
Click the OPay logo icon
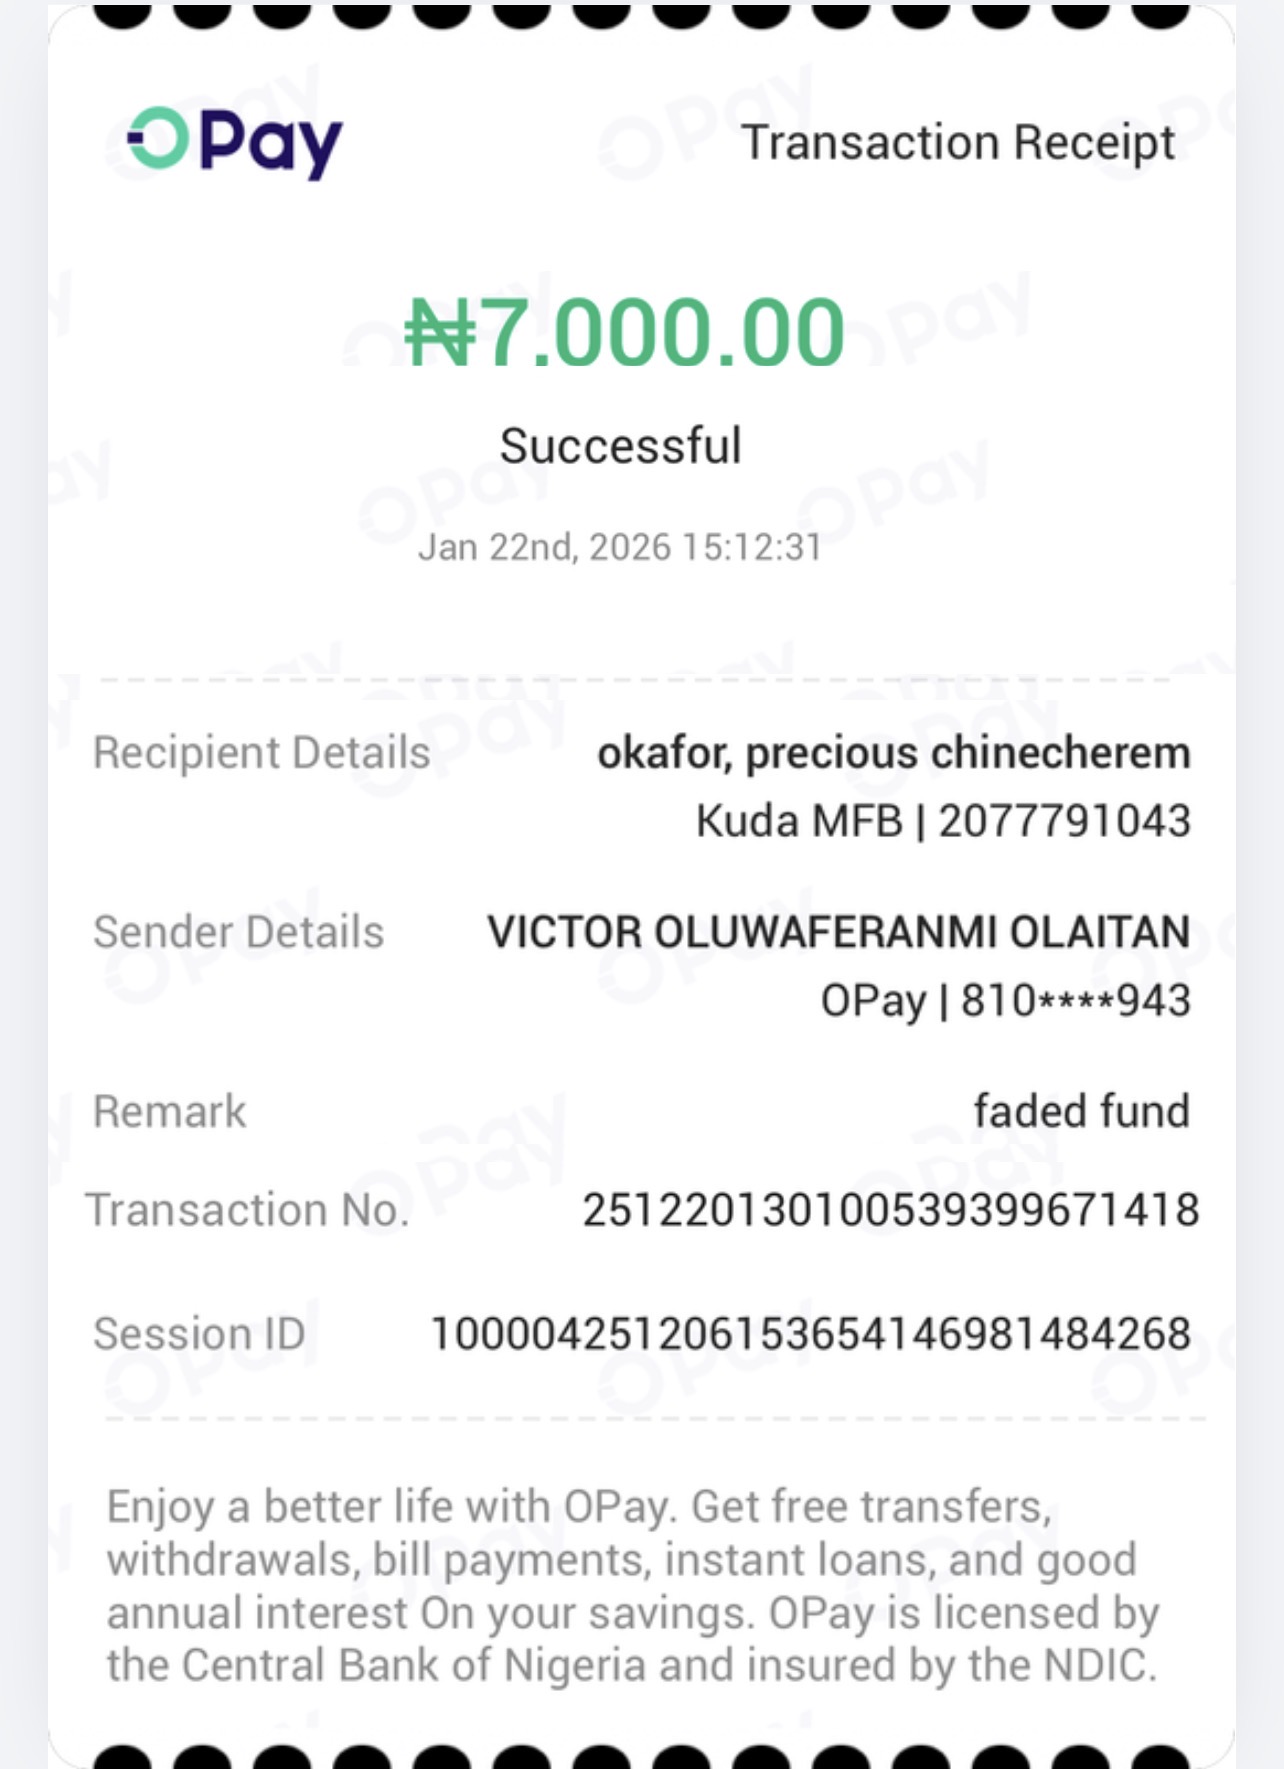point(236,142)
